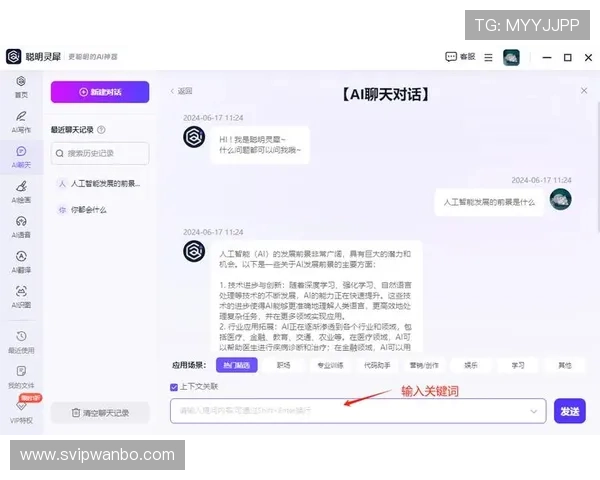600x480 pixels.
Task: Click the greeting bubble HI！我是聪明灵犀
Action: (260, 145)
